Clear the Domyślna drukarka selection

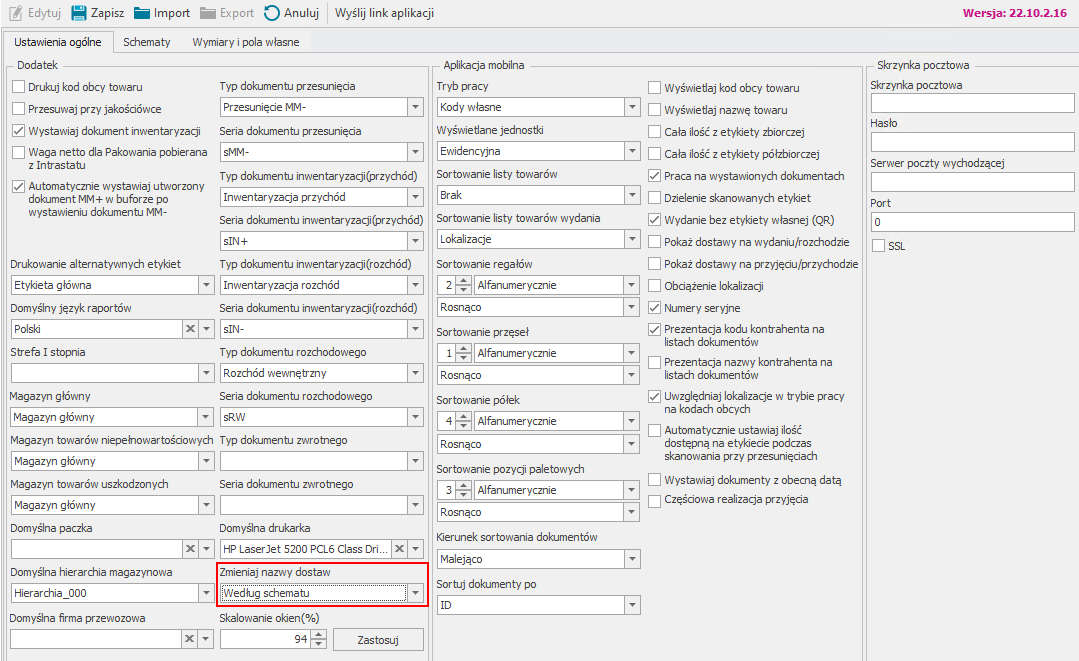point(398,549)
